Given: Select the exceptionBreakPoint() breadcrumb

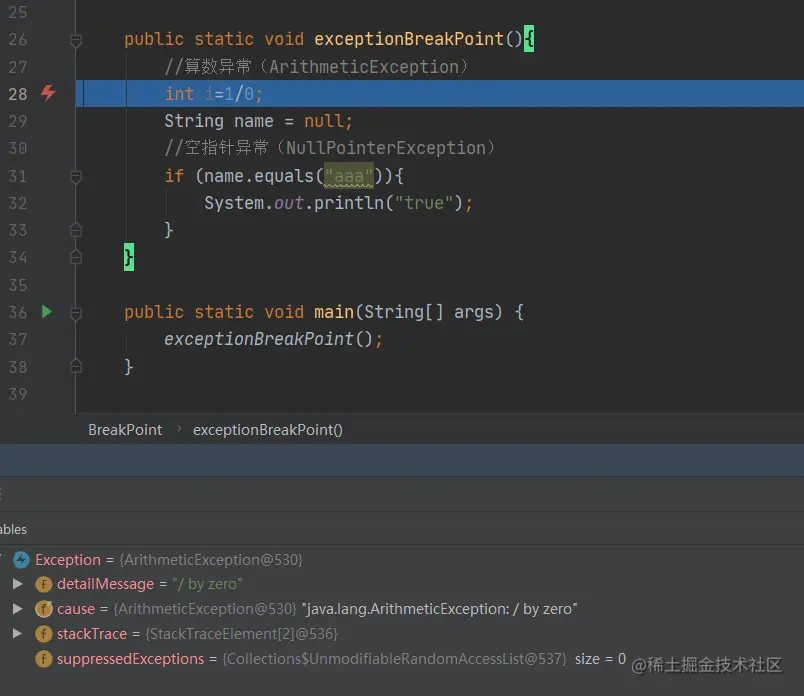Looking at the screenshot, I should (x=268, y=430).
